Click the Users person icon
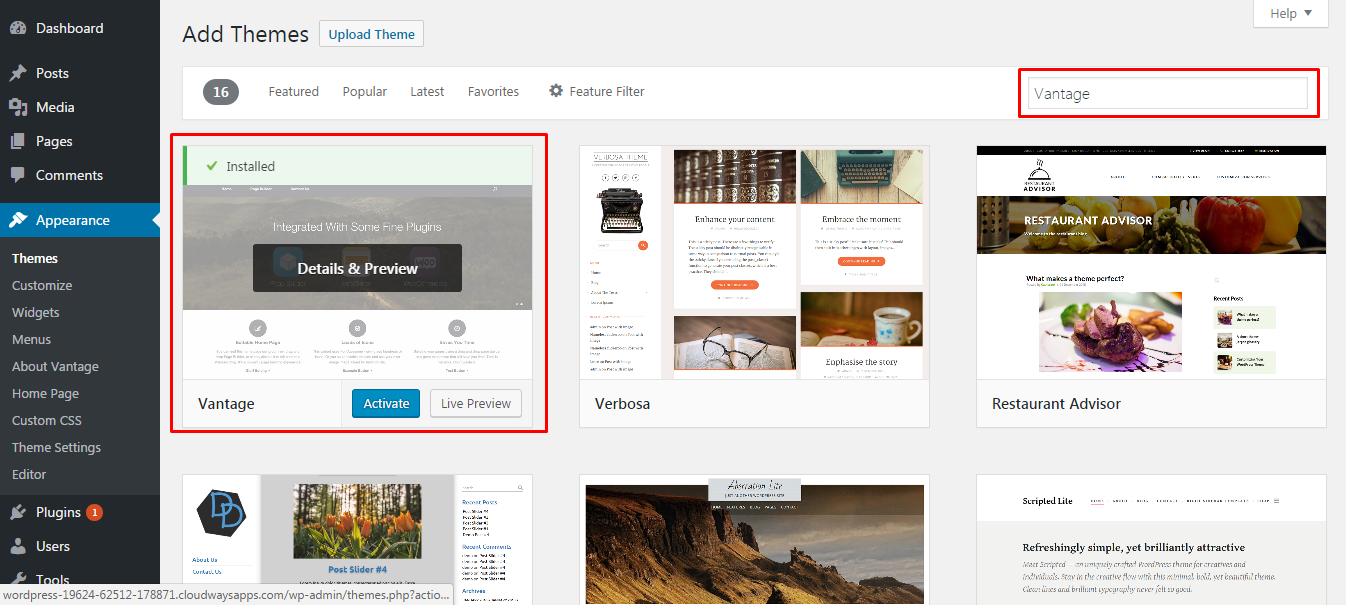The height and width of the screenshot is (605, 1346). click(18, 546)
